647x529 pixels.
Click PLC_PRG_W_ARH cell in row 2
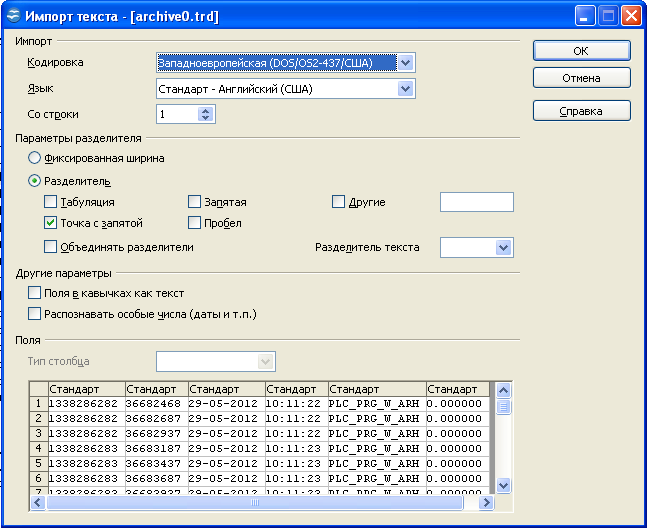coord(377,419)
